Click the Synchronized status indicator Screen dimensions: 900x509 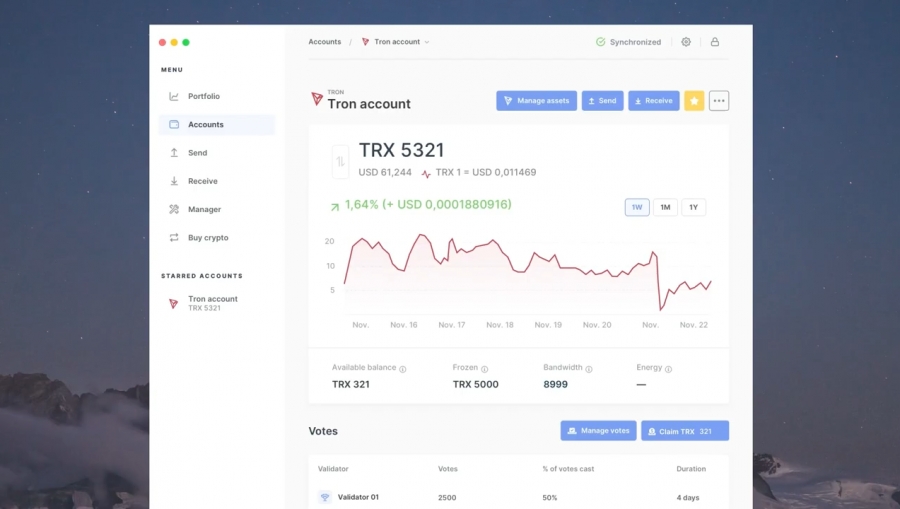click(x=629, y=42)
